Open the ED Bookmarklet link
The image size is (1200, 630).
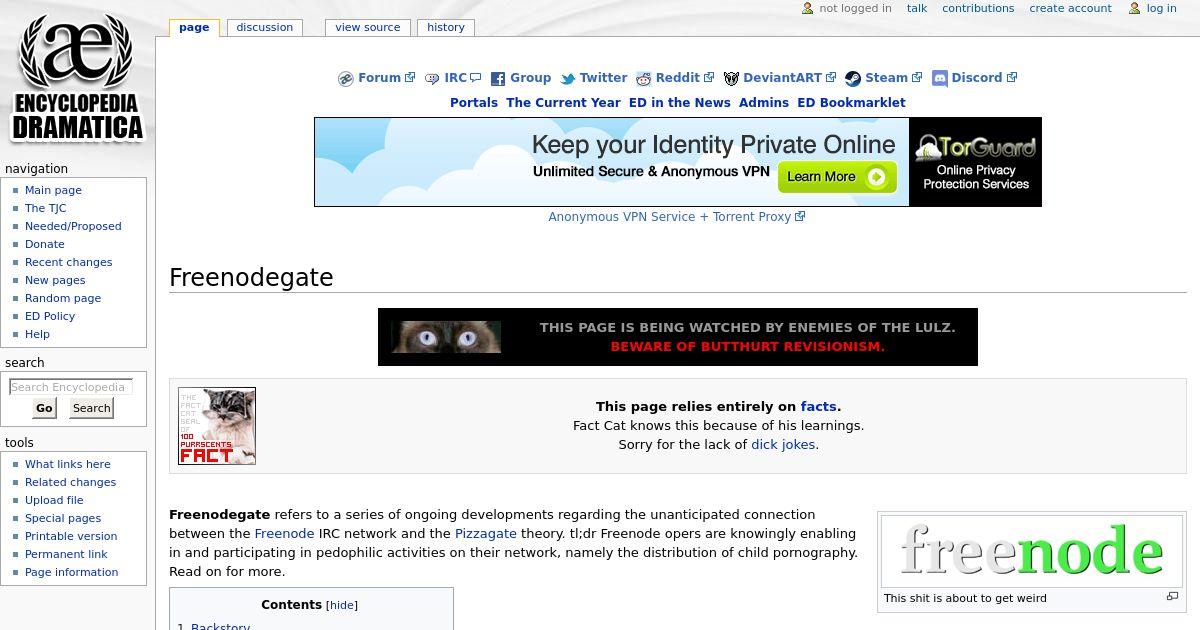(851, 103)
